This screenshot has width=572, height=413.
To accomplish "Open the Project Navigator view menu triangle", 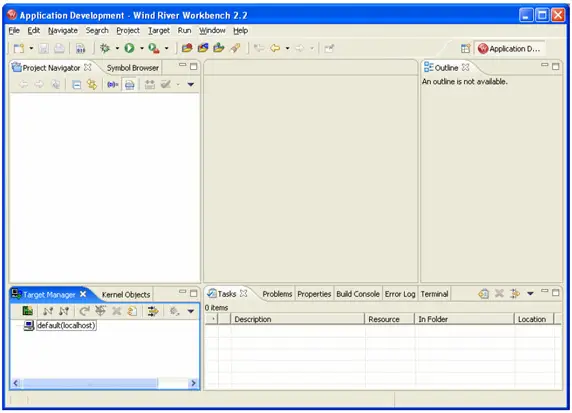I will (190, 85).
